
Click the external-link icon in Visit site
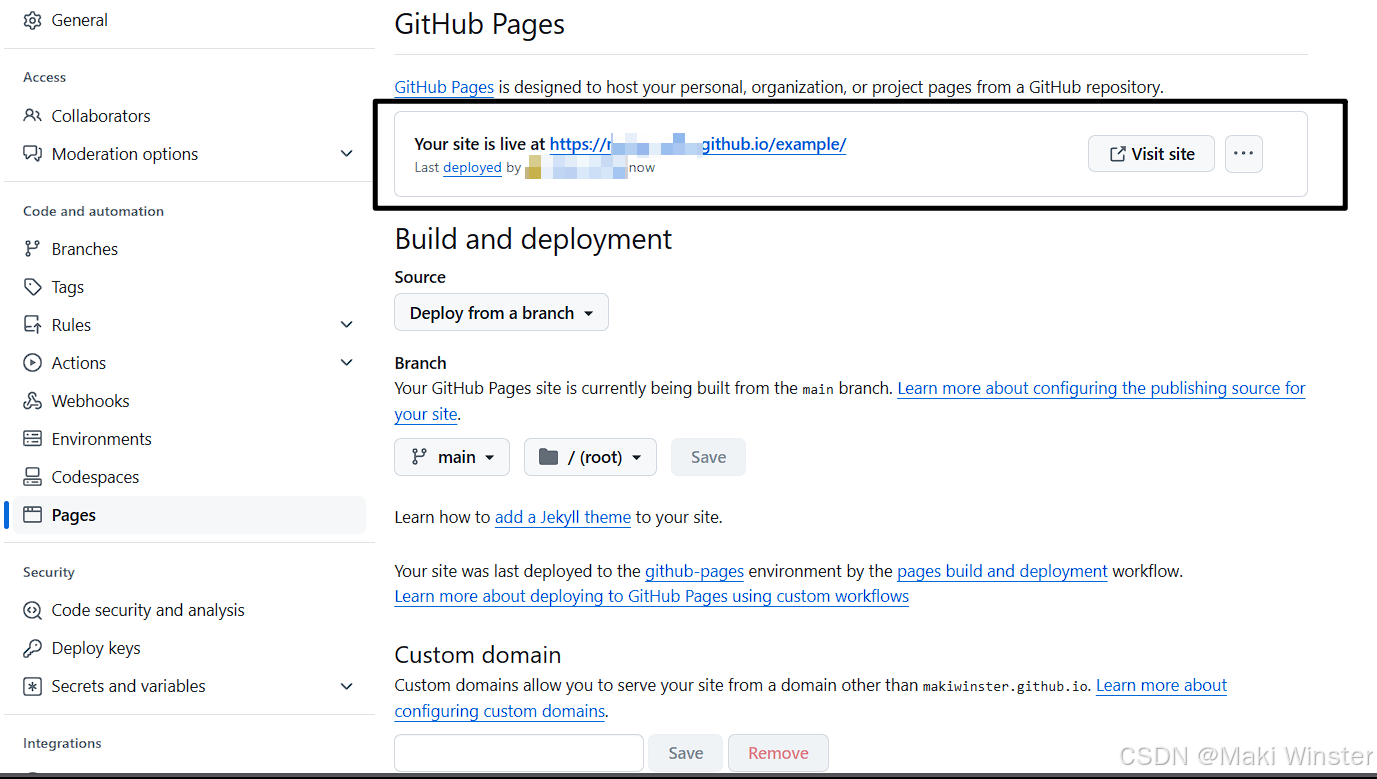[x=1118, y=154]
